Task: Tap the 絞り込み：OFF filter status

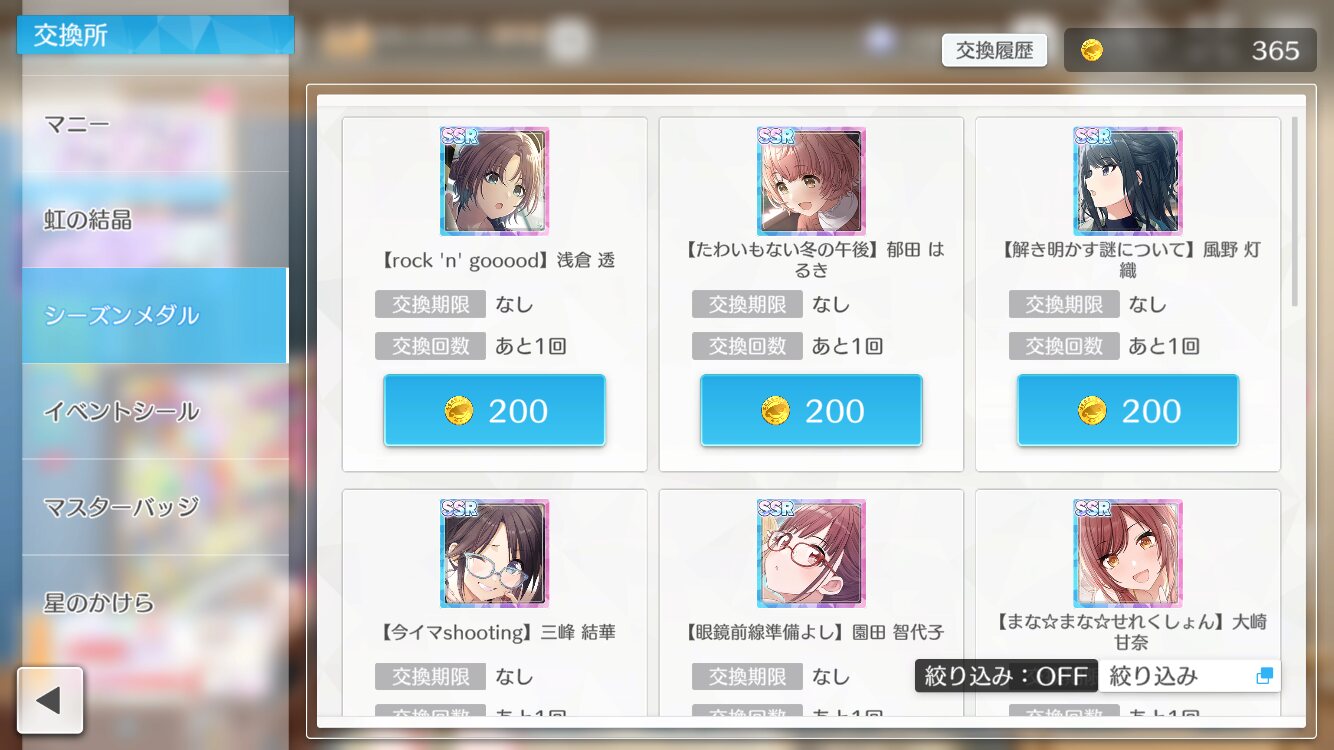Action: 1006,676
